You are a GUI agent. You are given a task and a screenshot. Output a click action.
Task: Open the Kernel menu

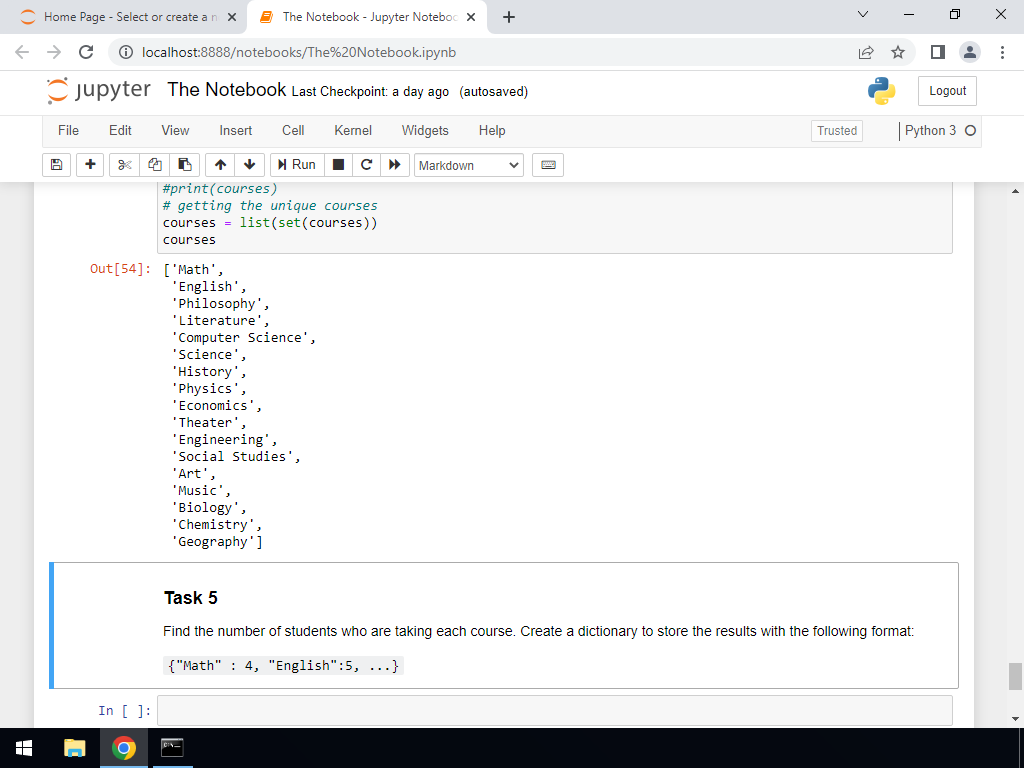[352, 130]
